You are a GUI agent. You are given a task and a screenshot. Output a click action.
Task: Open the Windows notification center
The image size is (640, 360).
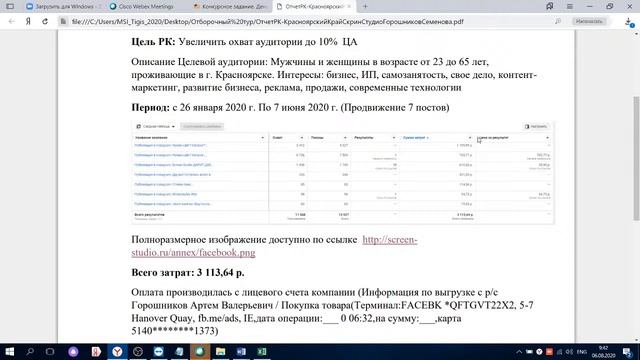click(628, 352)
